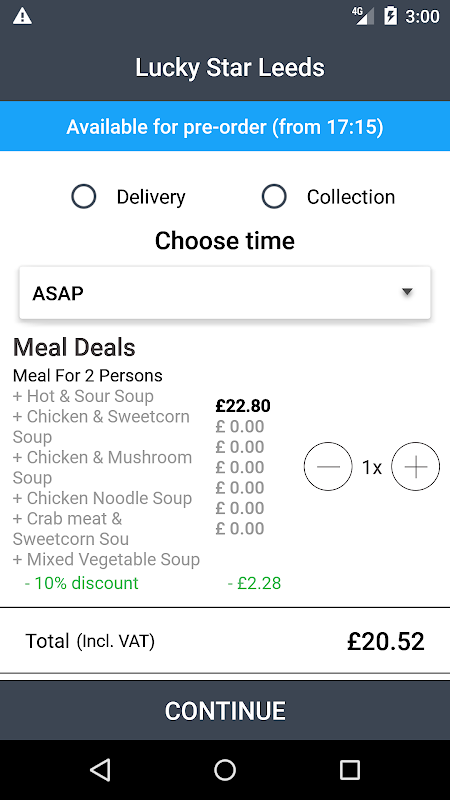Increase meal quantity with plus icon
Viewport: 450px width, 800px height.
point(415,466)
